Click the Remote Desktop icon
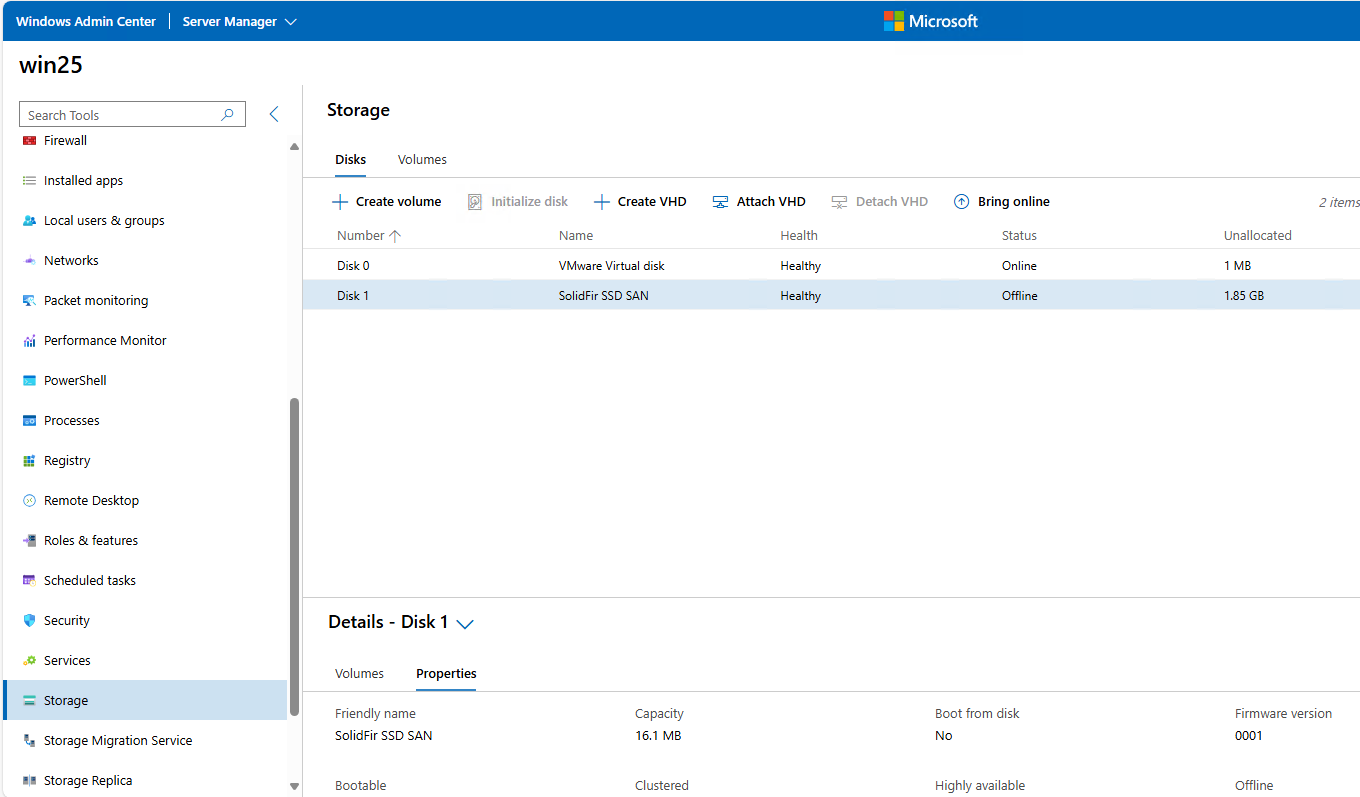1360x797 pixels. 29,501
